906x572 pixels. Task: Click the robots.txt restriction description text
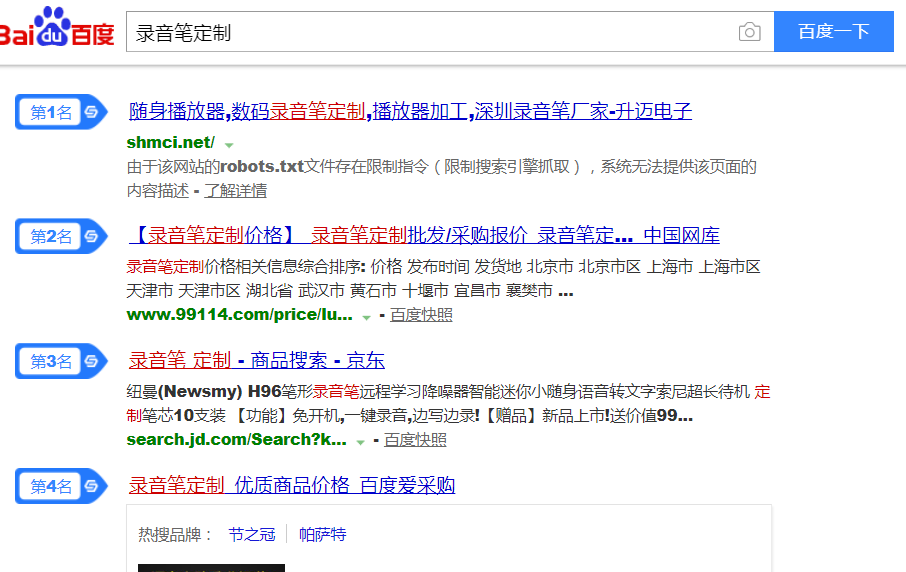441,179
